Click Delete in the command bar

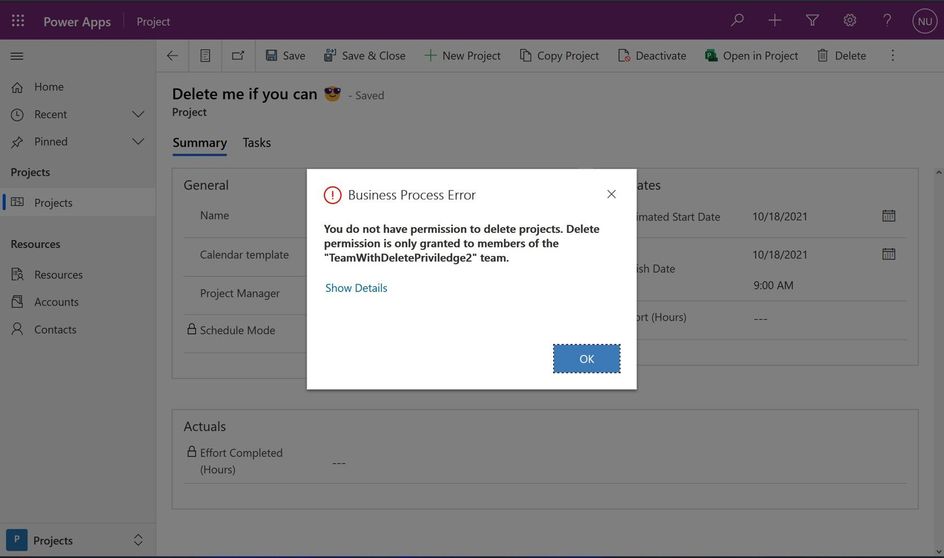point(842,55)
